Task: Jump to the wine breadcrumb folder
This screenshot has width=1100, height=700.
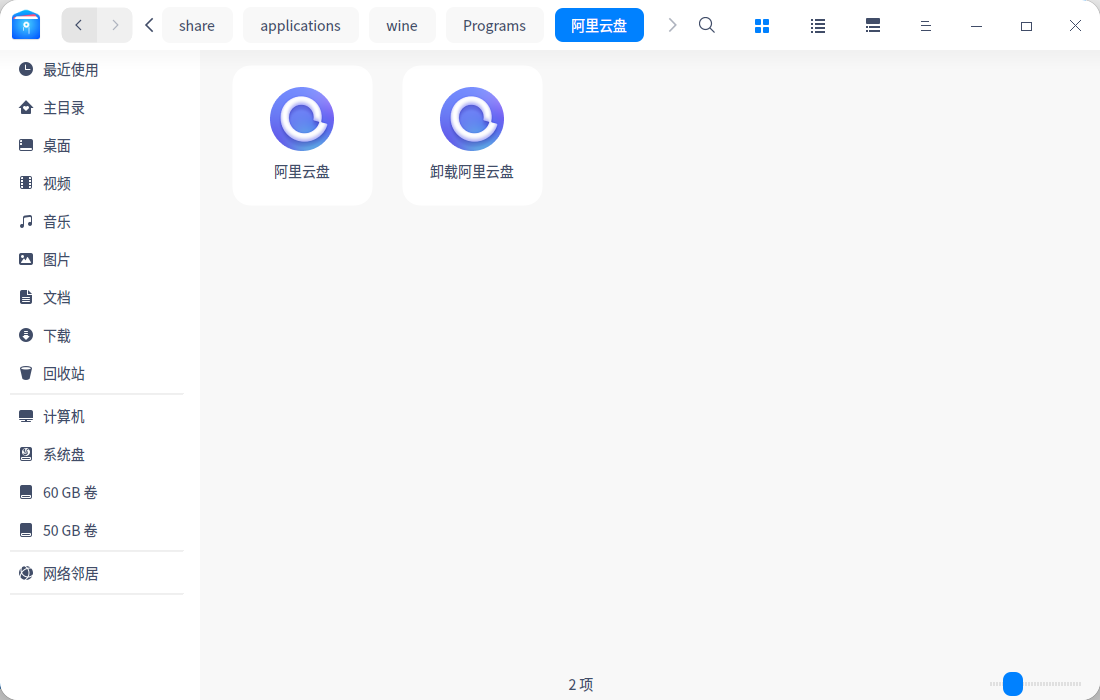Action: click(402, 25)
